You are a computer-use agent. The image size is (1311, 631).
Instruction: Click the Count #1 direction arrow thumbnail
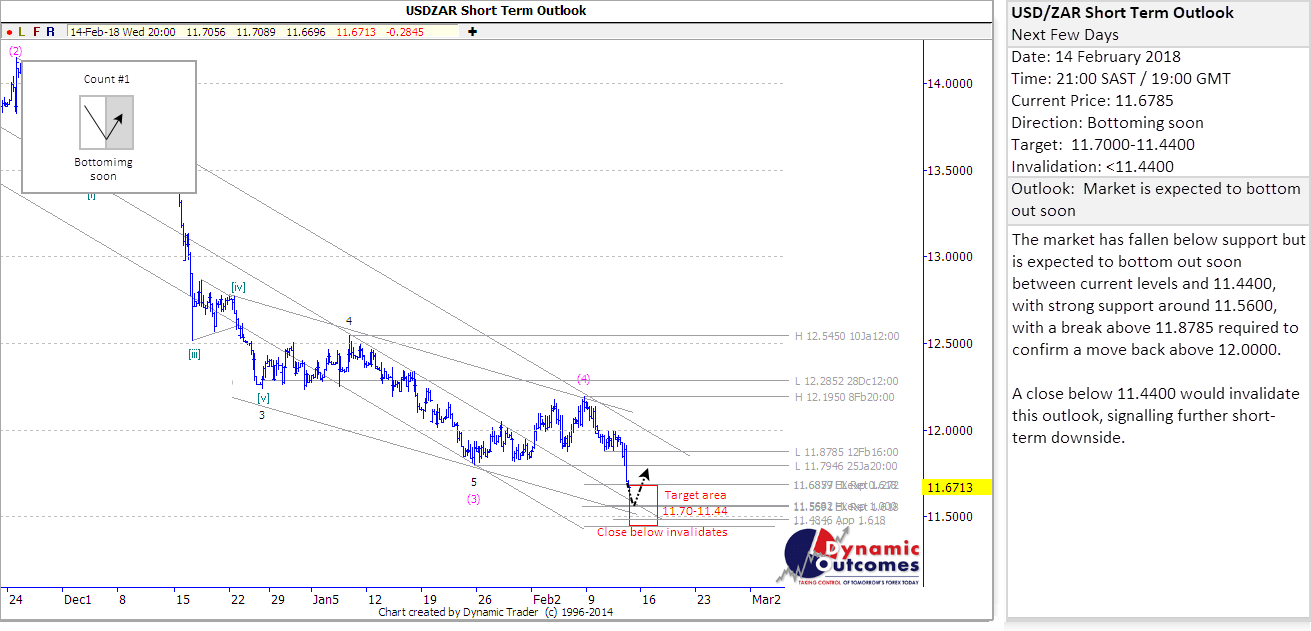(x=106, y=122)
